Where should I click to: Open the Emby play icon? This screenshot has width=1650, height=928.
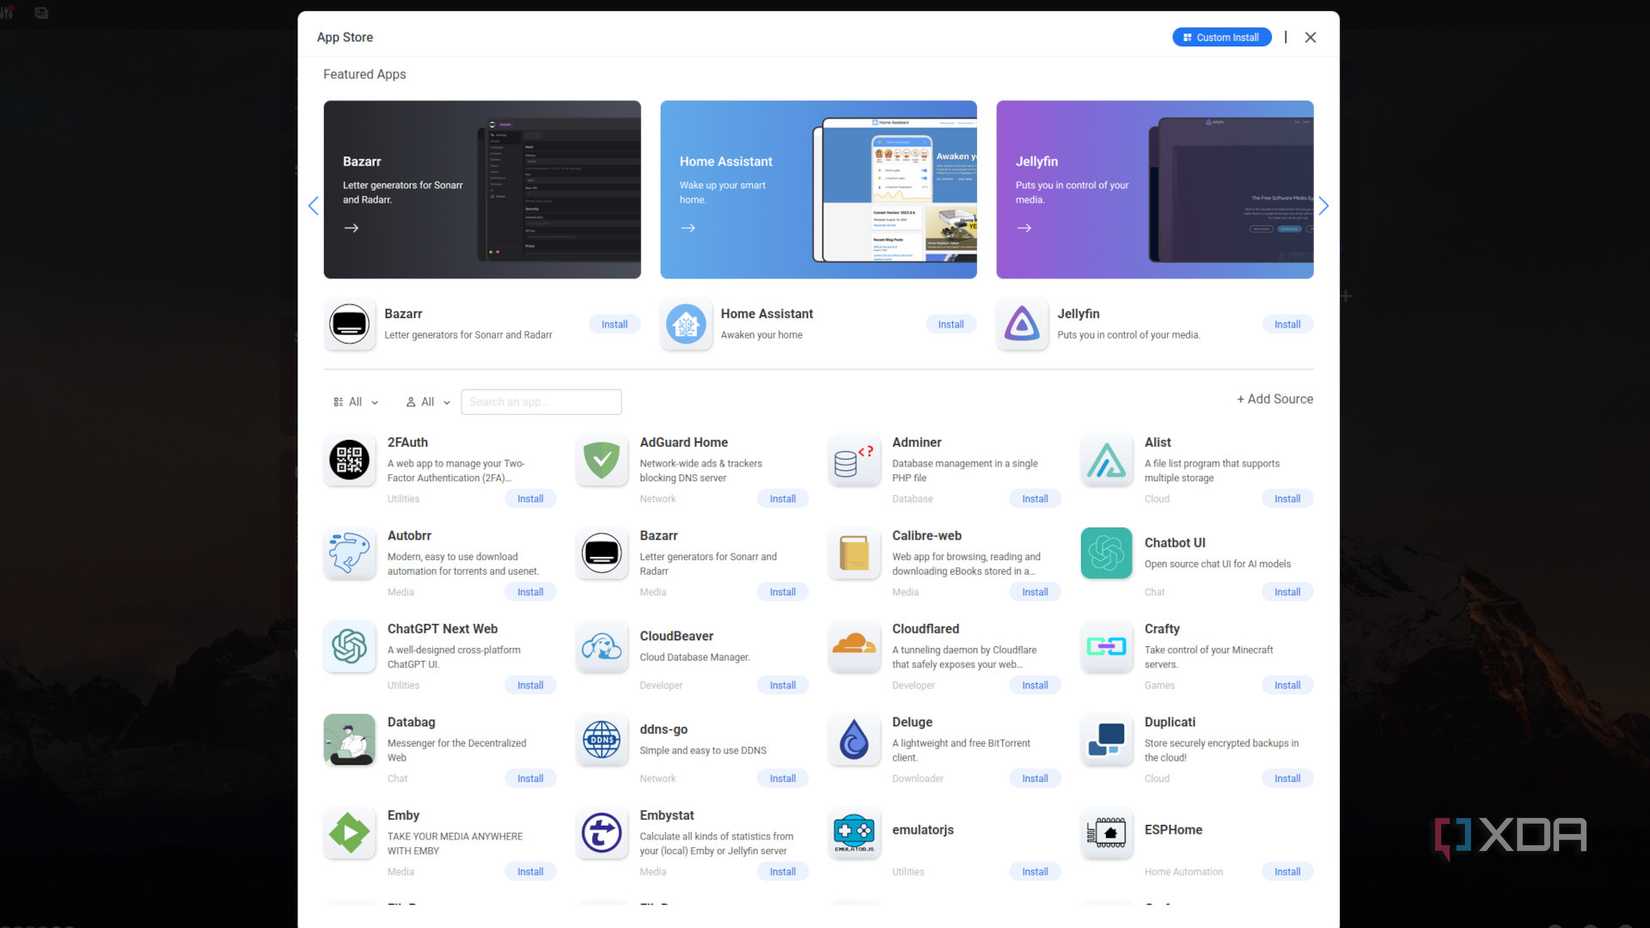[x=349, y=832]
